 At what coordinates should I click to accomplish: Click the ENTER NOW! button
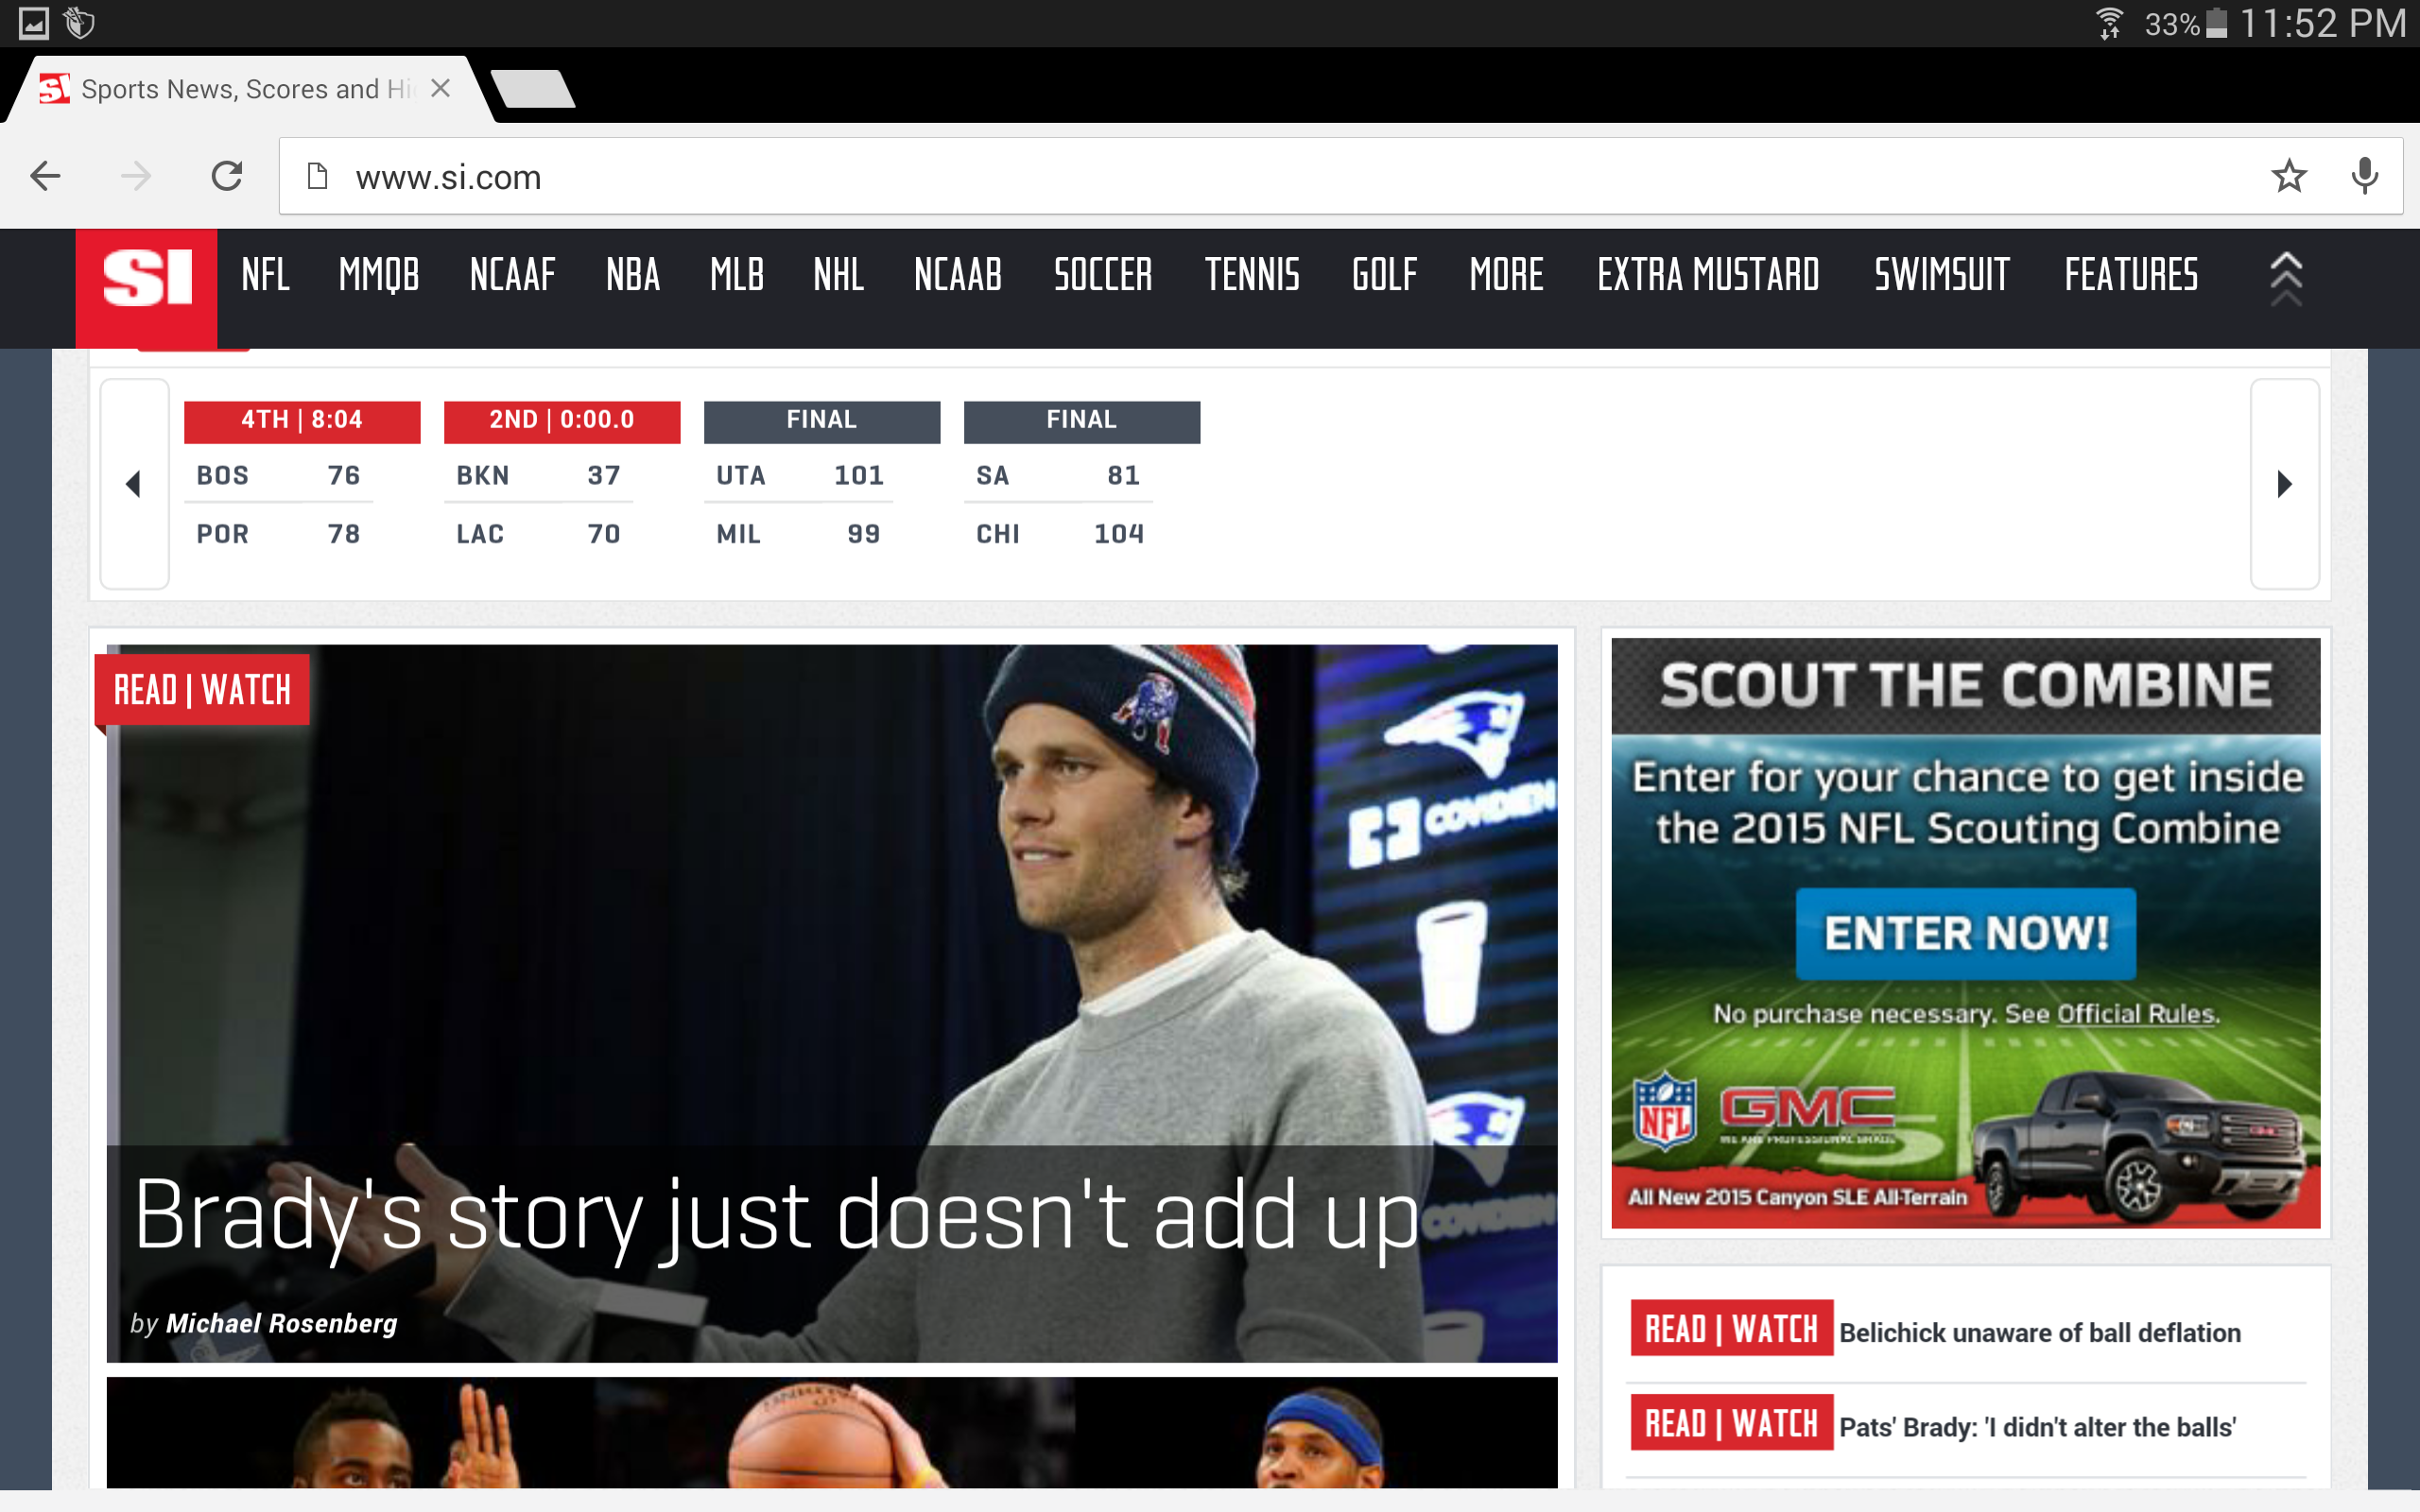(1966, 933)
